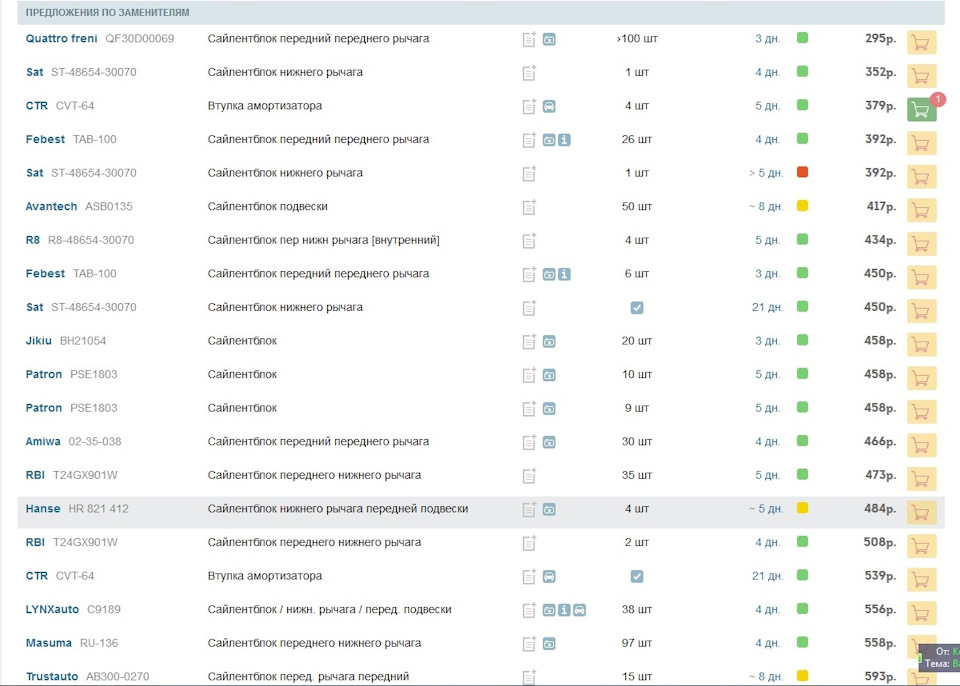960x686 pixels.
Task: Add the 473р. RBI T24GX901W to cart
Action: (921, 480)
